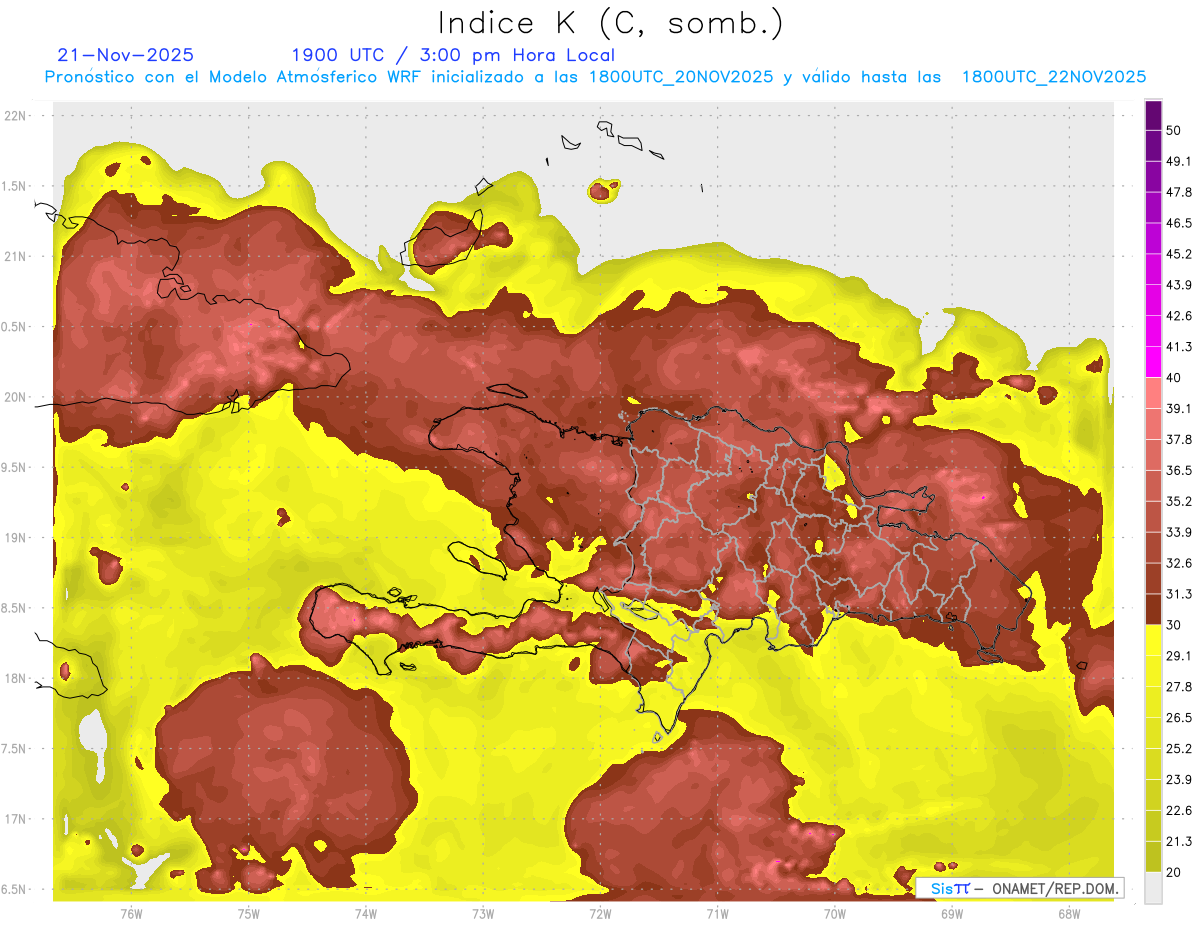The image size is (1200, 927).
Task: Click the light gray swatch below 20
Action: tap(1153, 887)
